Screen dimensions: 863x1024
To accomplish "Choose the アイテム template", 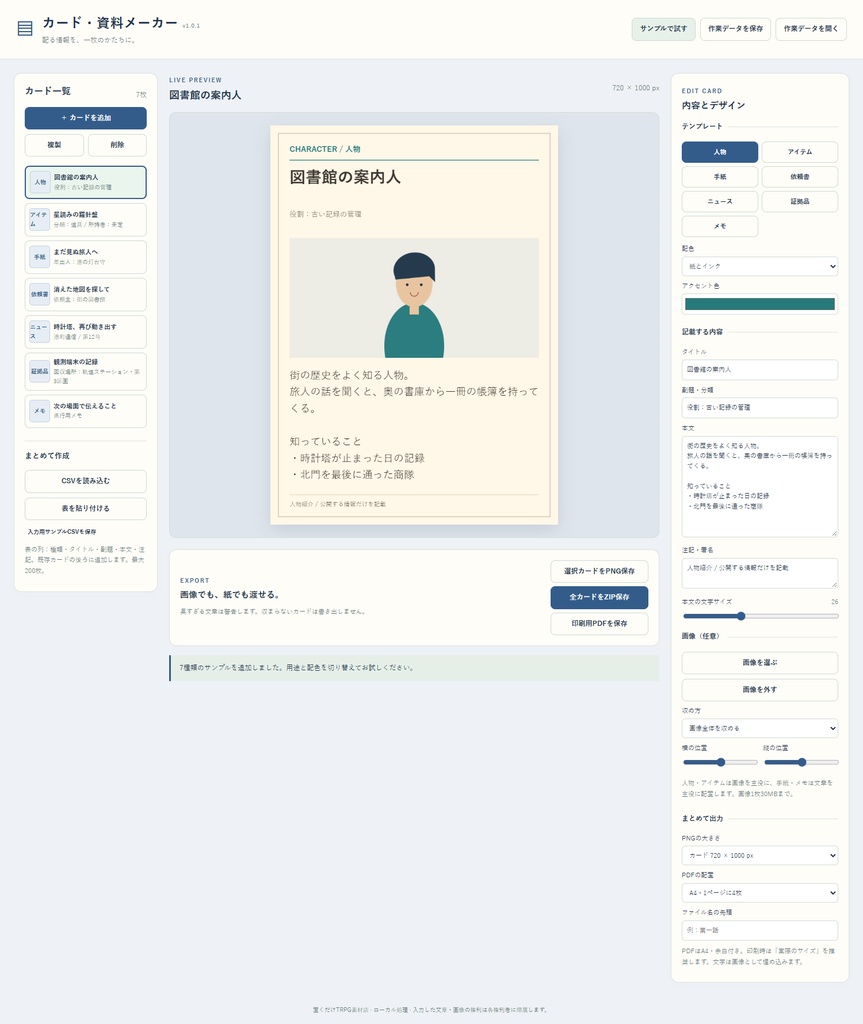I will click(x=800, y=152).
